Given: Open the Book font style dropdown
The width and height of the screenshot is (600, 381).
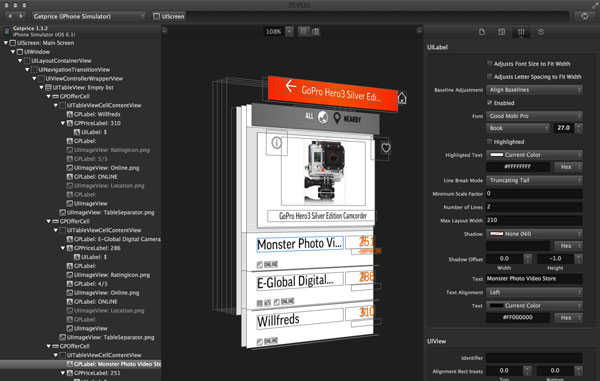Looking at the screenshot, I should click(518, 128).
